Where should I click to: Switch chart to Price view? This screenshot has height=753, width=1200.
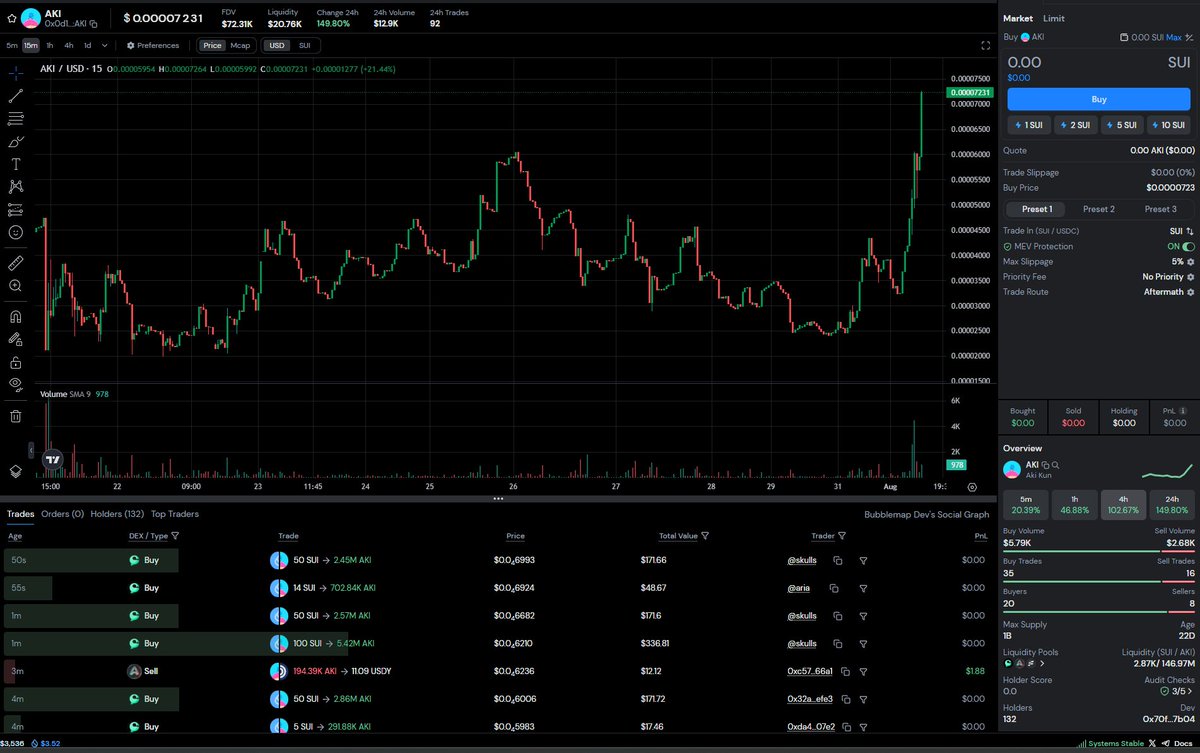click(x=212, y=45)
